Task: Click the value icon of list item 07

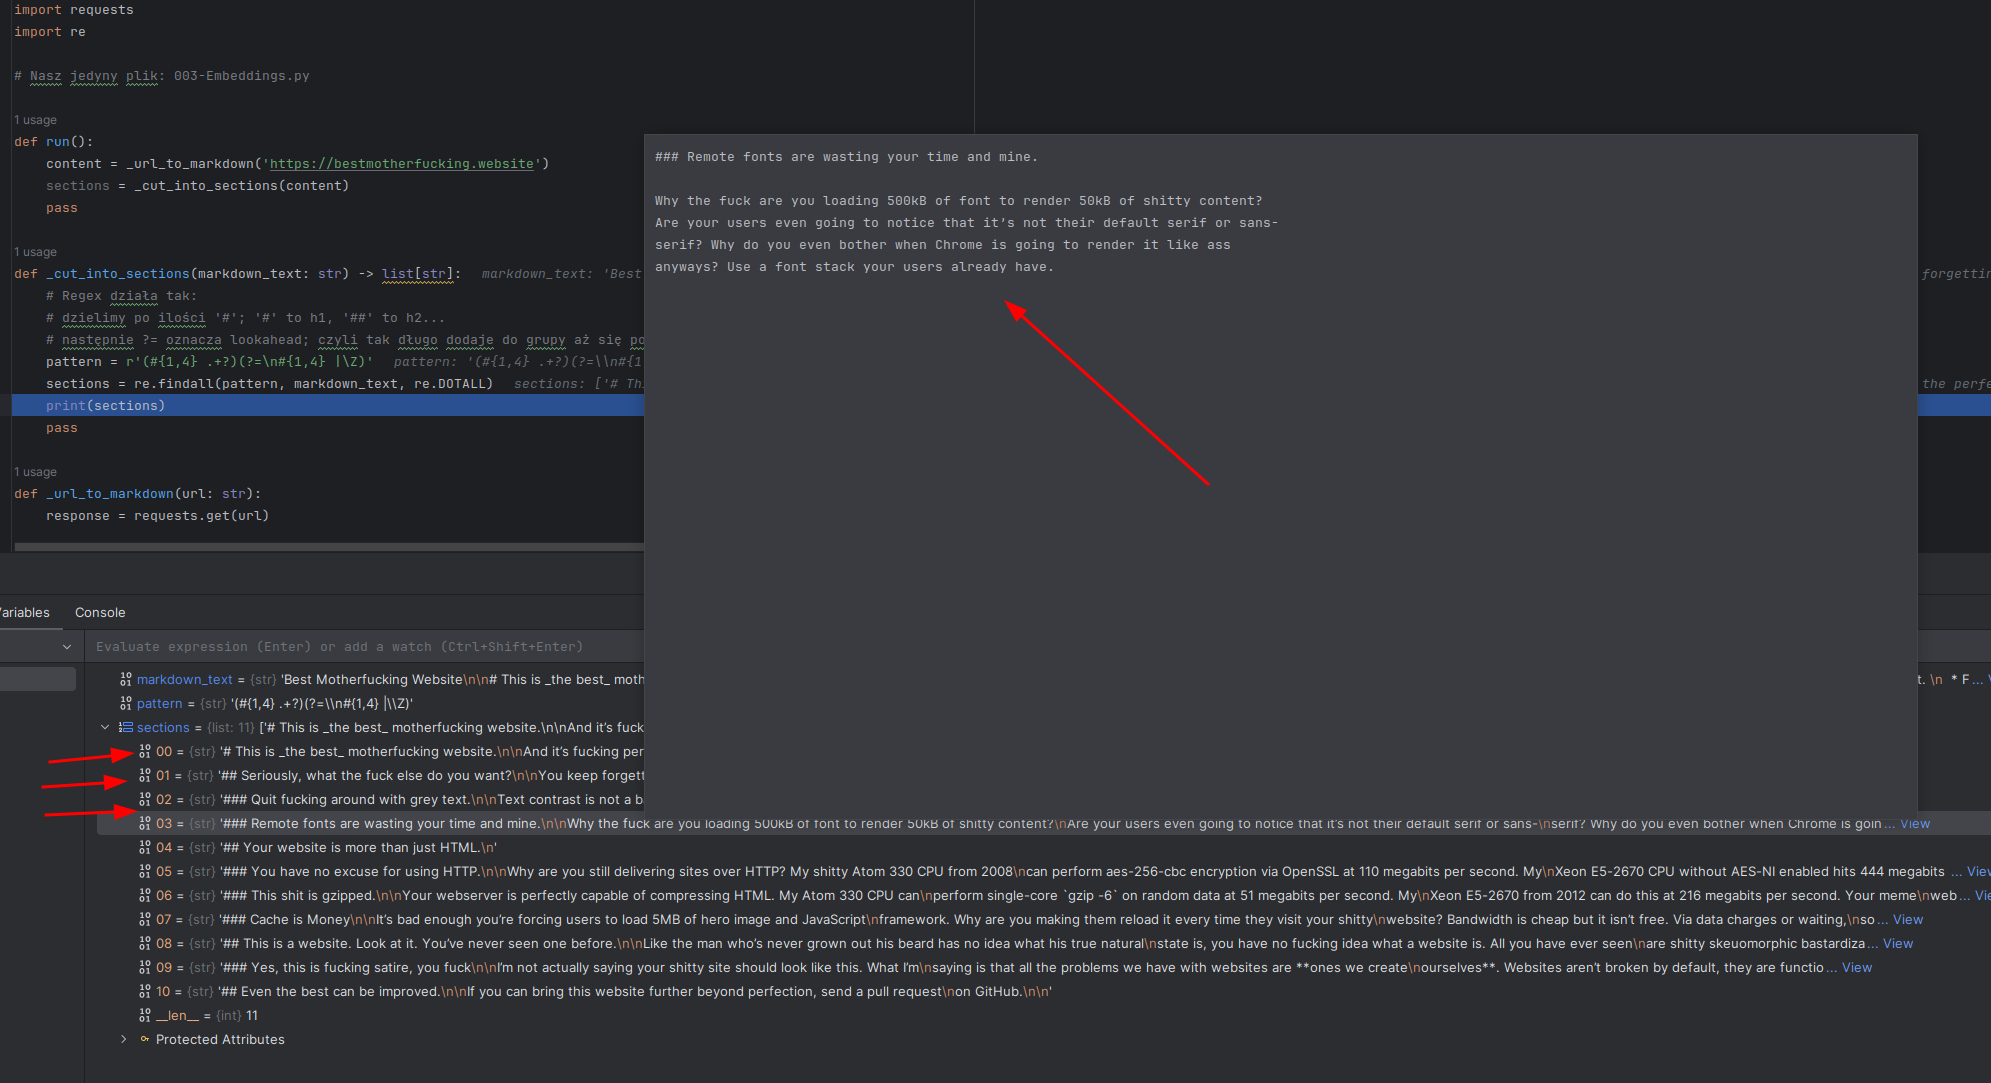Action: 145,919
